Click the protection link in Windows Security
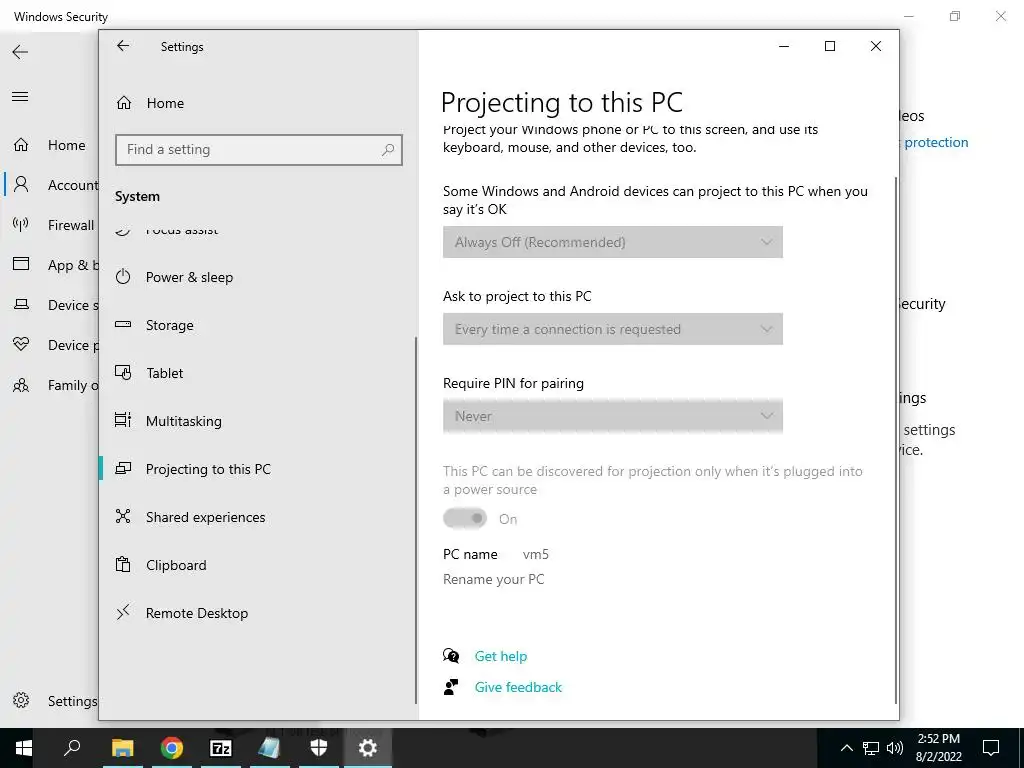This screenshot has width=1024, height=768. (x=936, y=142)
